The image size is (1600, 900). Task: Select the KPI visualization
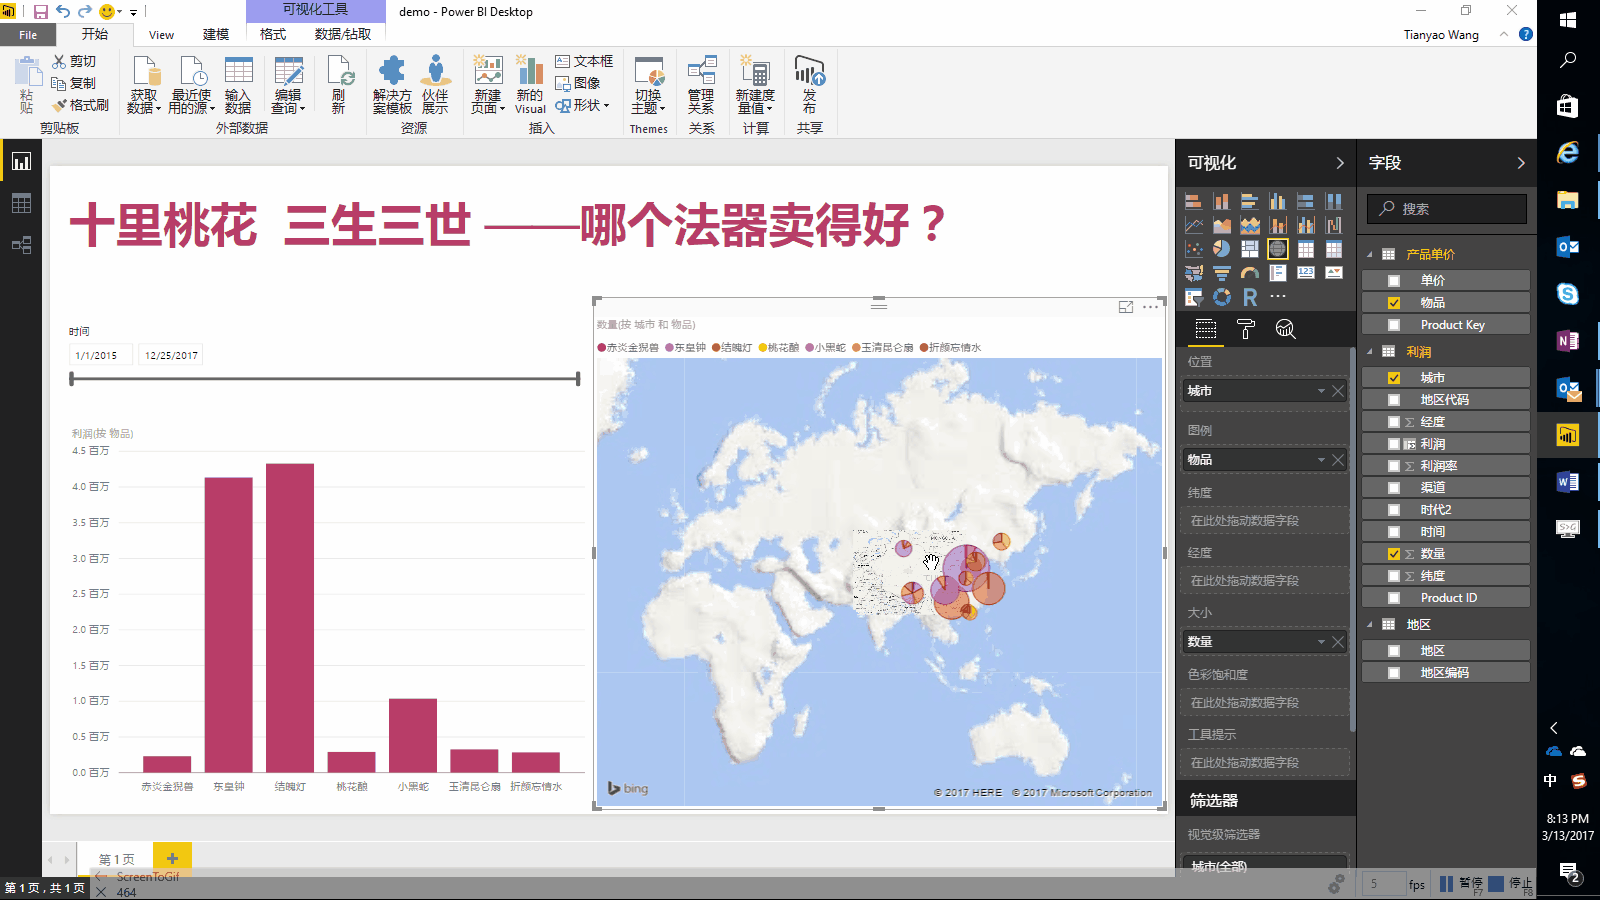(1334, 273)
